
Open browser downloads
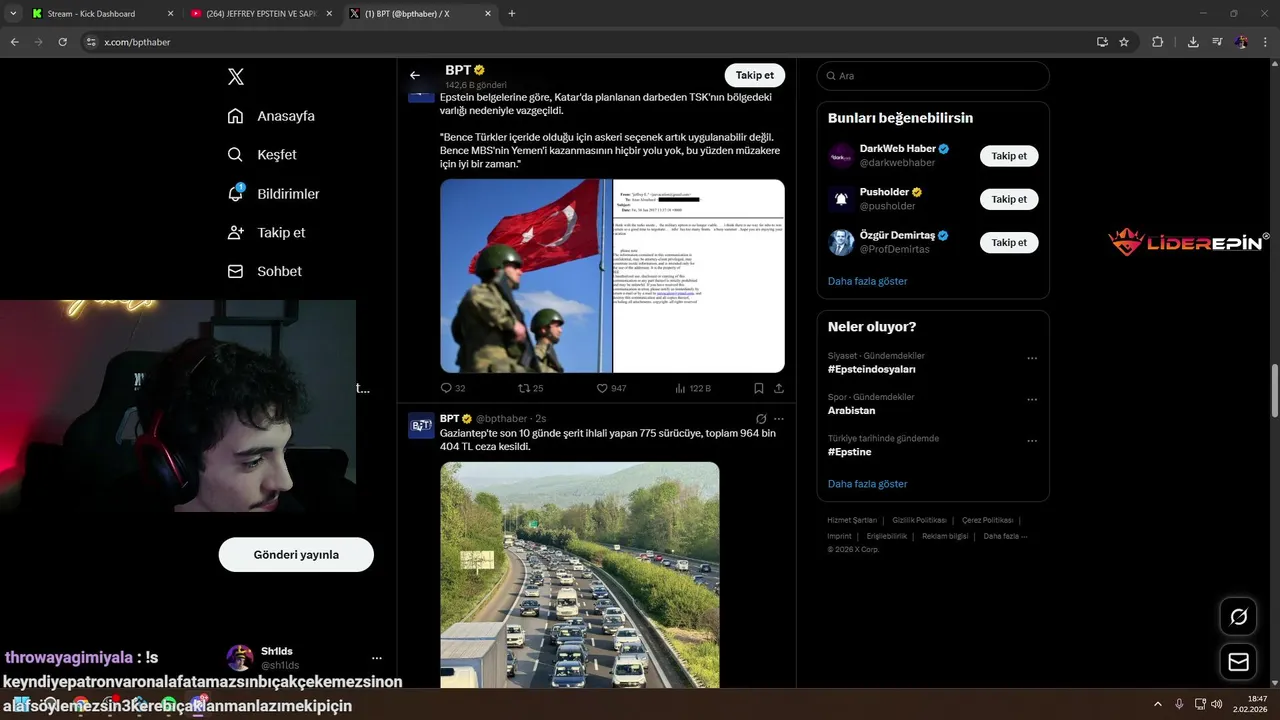tap(1193, 42)
